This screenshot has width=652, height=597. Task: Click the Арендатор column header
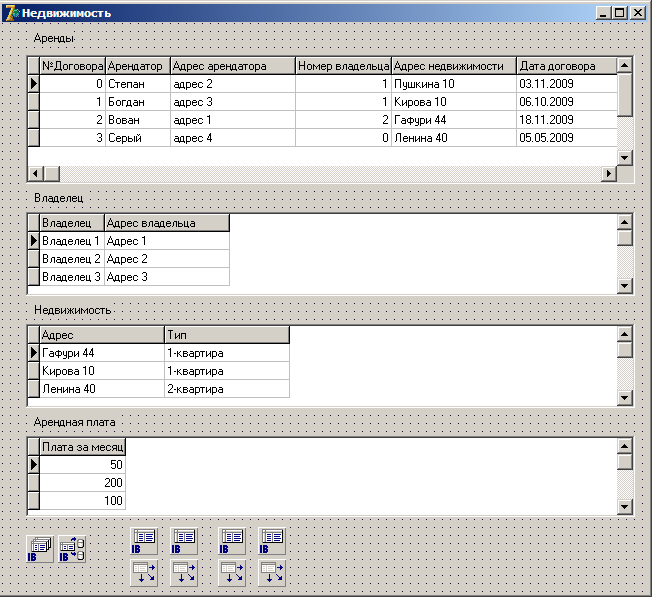click(138, 66)
